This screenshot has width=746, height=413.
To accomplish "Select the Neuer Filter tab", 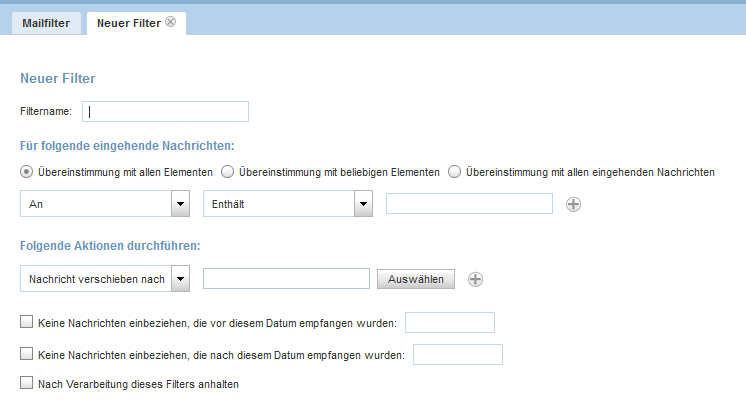I will [129, 23].
